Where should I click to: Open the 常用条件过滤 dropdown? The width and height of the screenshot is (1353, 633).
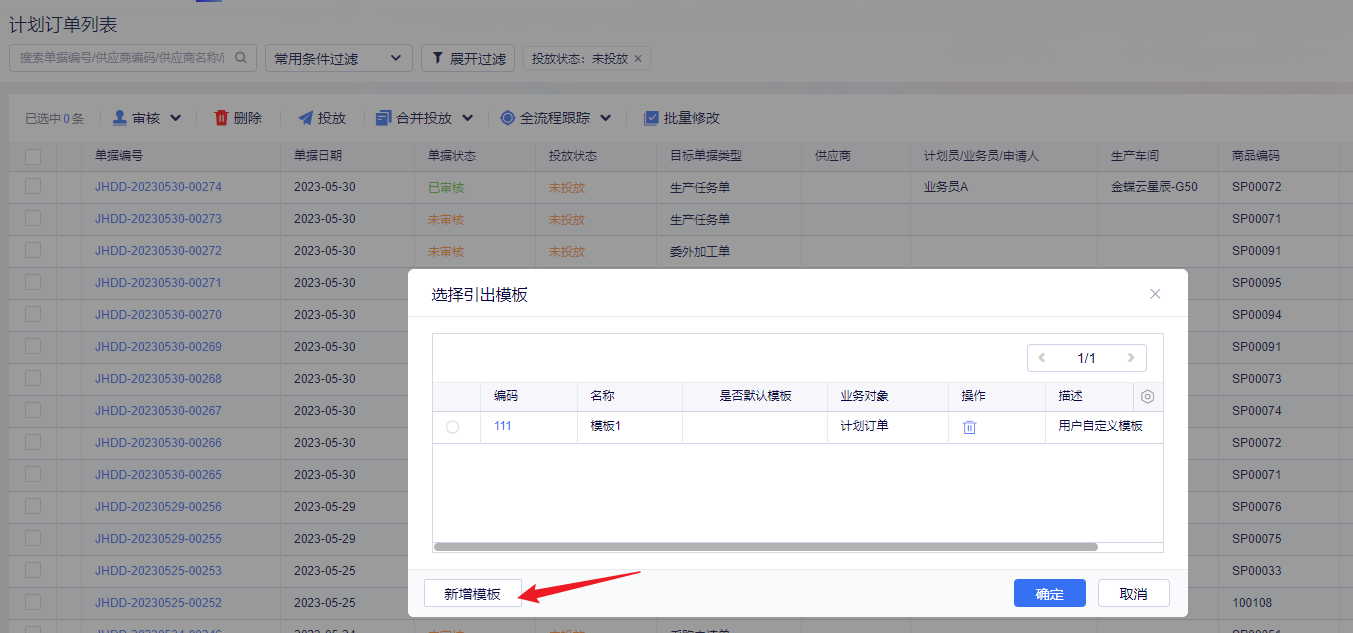click(339, 58)
